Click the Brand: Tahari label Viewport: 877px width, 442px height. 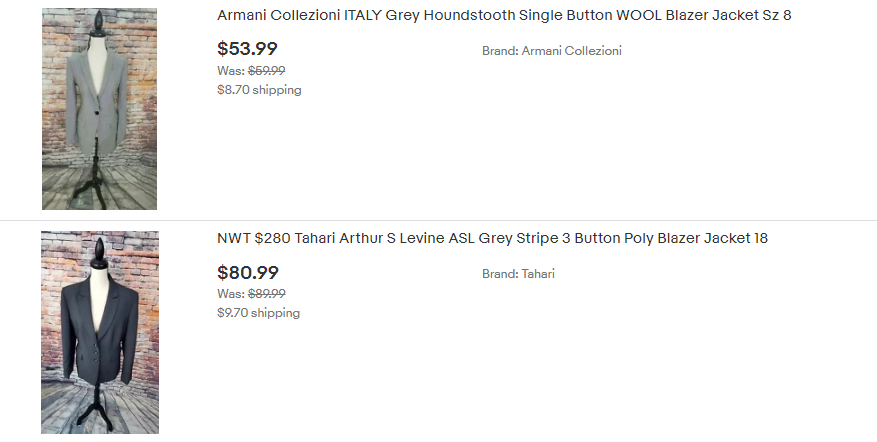coord(518,274)
